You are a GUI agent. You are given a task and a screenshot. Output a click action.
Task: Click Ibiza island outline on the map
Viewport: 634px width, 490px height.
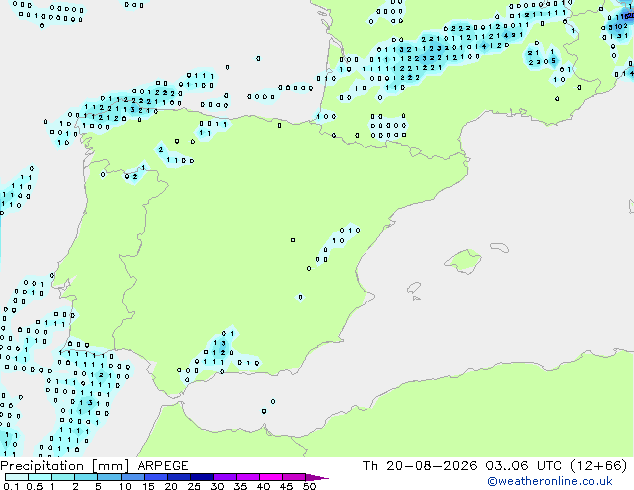click(414, 288)
